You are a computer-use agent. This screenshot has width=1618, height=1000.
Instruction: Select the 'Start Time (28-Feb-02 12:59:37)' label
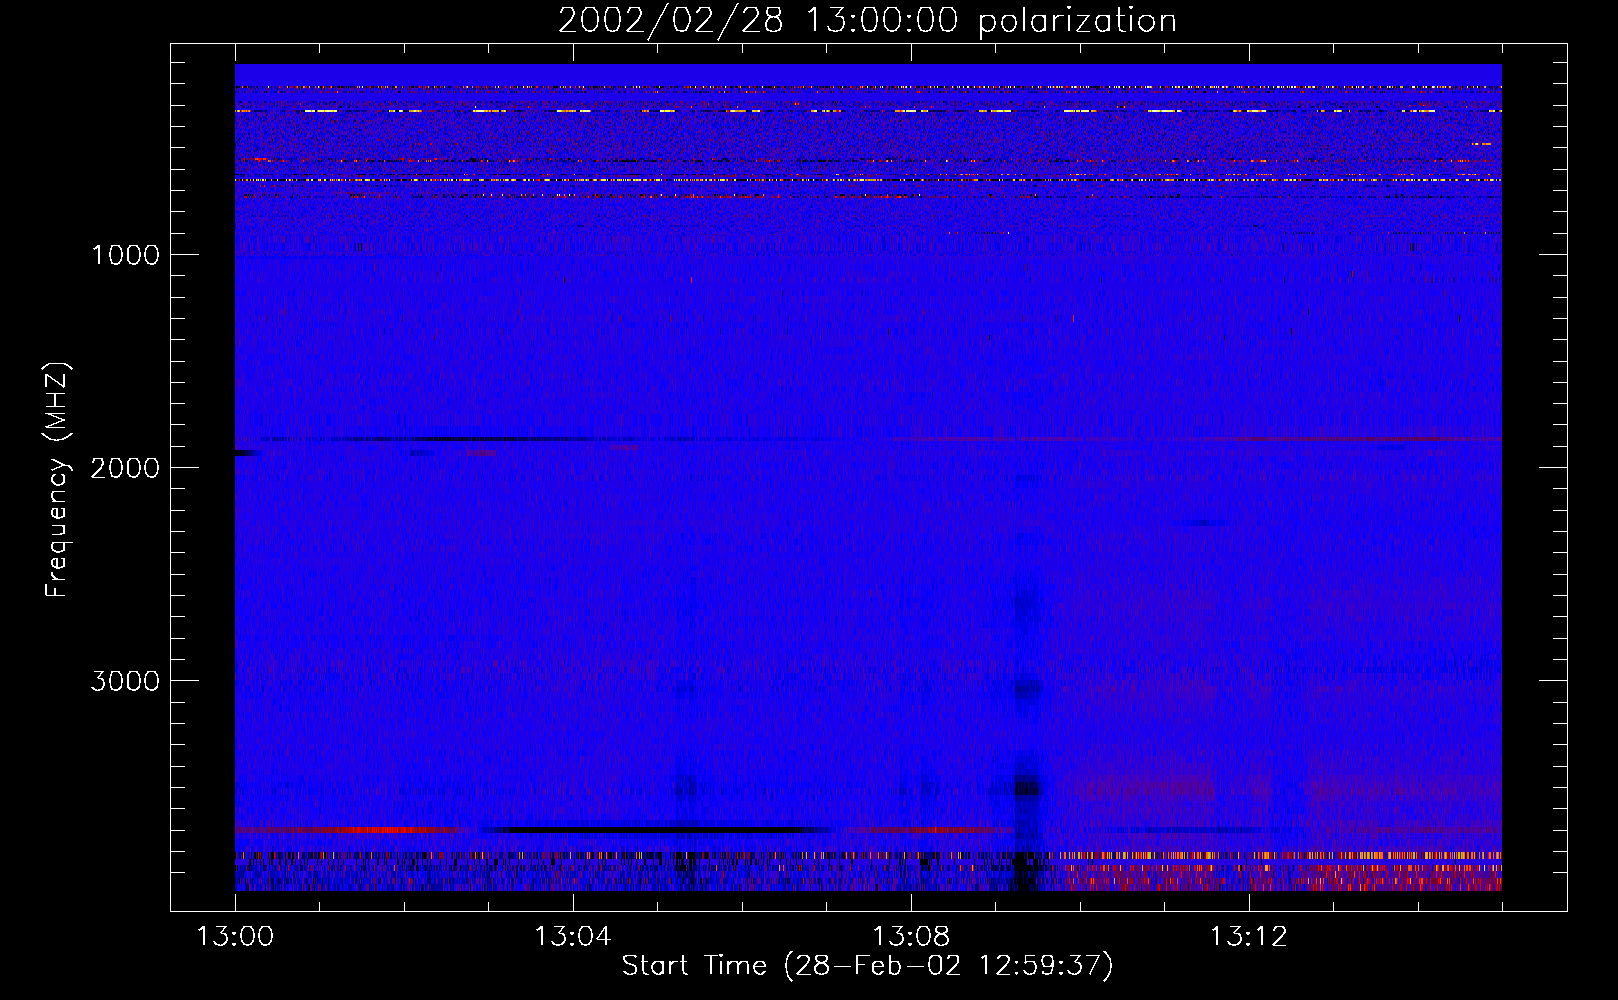tap(867, 966)
